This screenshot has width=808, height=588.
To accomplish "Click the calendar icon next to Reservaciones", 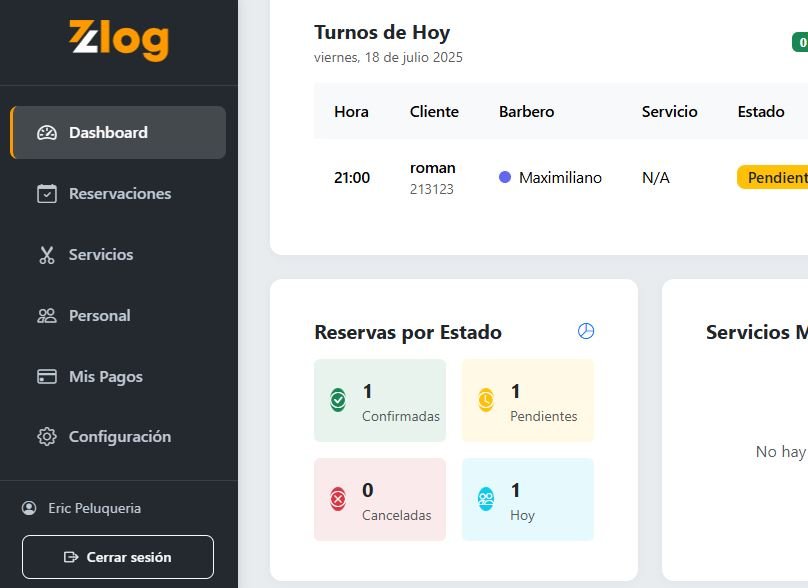I will tap(45, 193).
